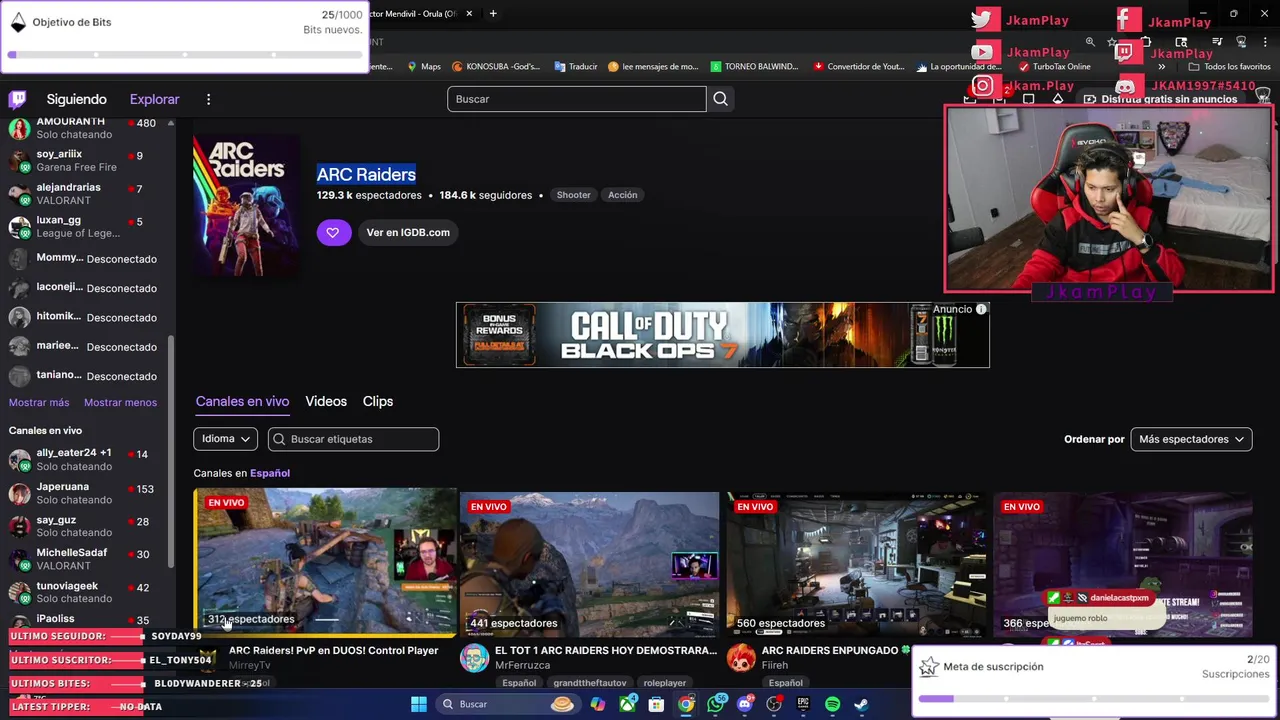Open the 441 espectadores stream thumbnail
This screenshot has width=1280, height=720.
[589, 563]
